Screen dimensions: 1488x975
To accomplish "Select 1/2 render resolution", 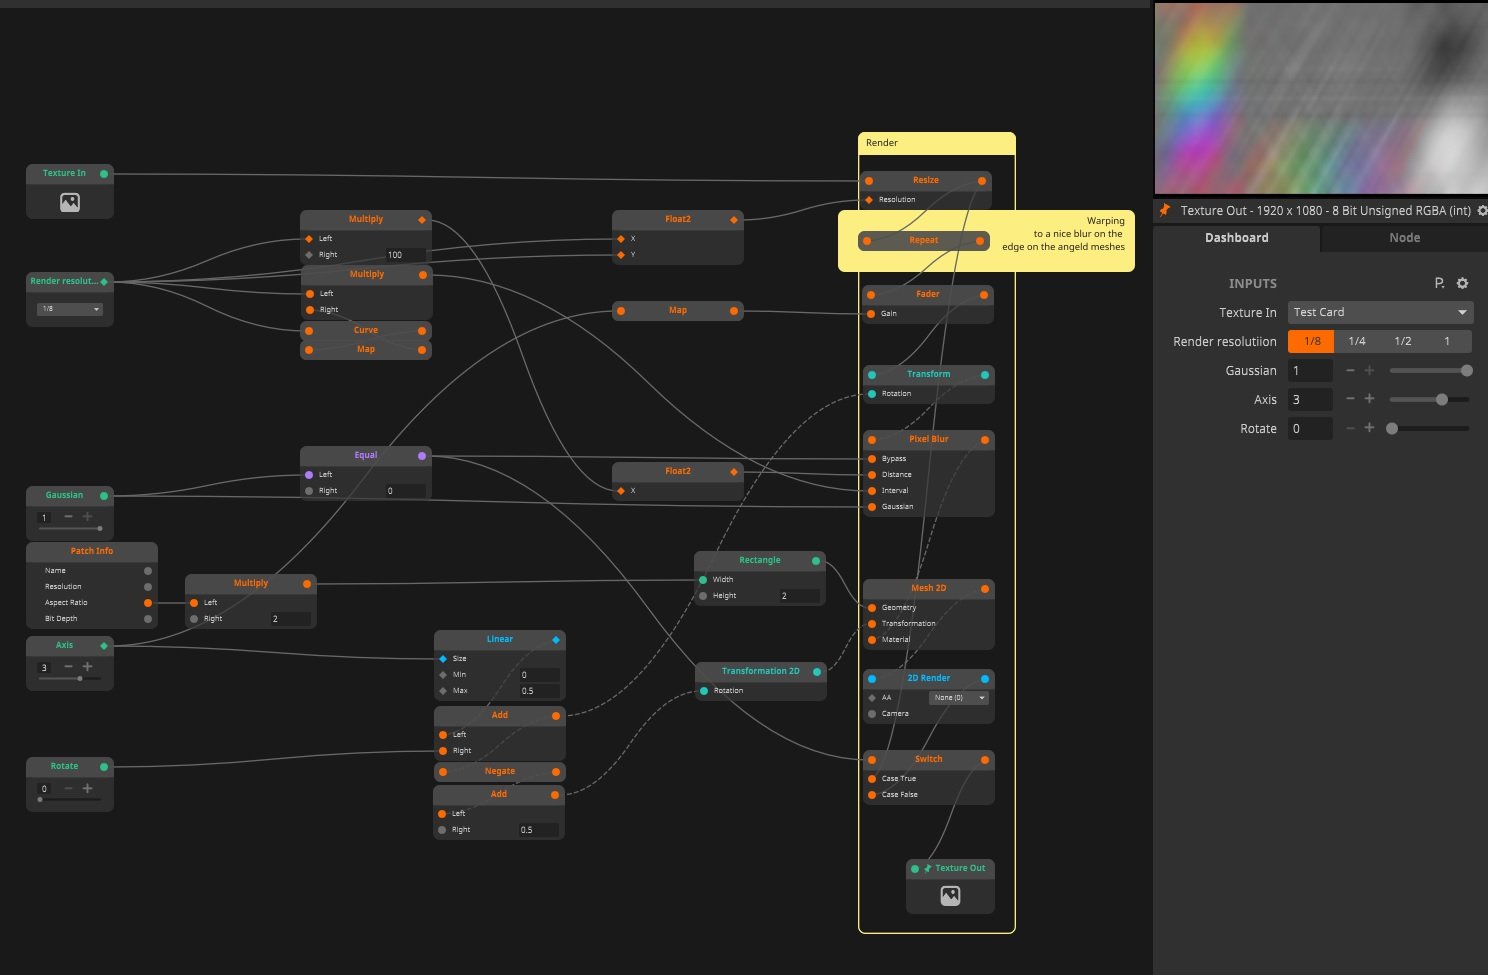I will (1403, 341).
